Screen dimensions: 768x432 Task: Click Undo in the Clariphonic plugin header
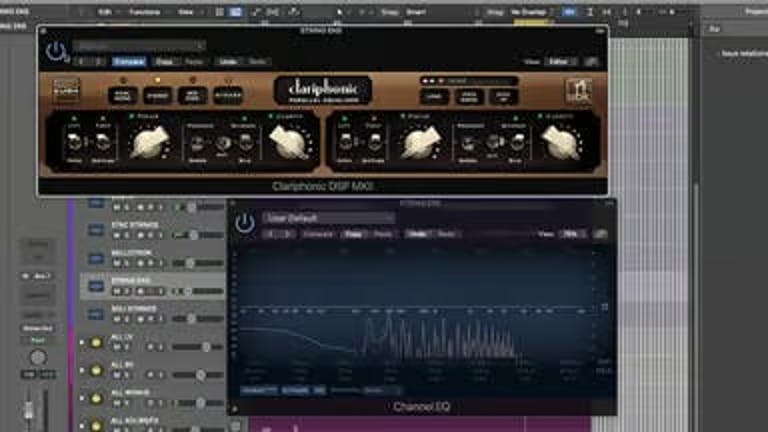click(x=228, y=62)
